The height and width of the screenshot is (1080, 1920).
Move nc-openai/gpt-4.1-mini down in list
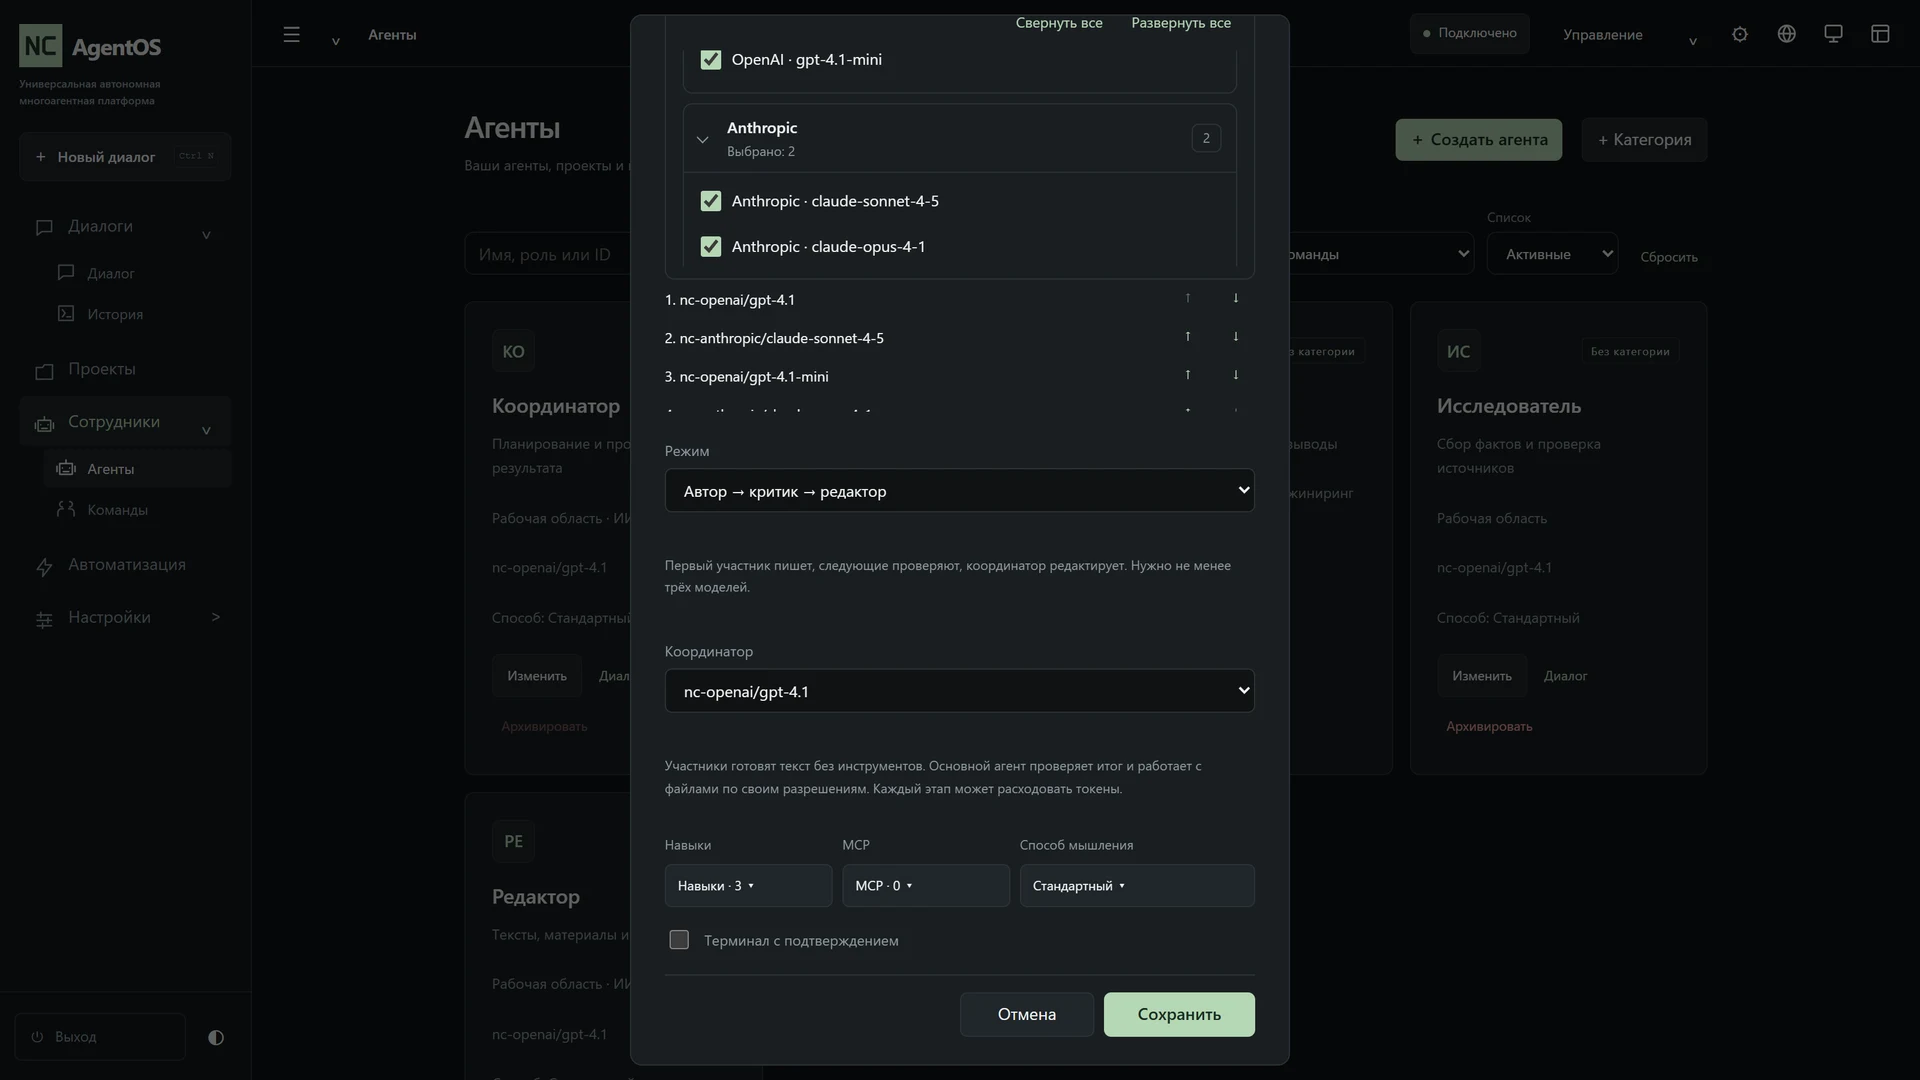[1236, 375]
